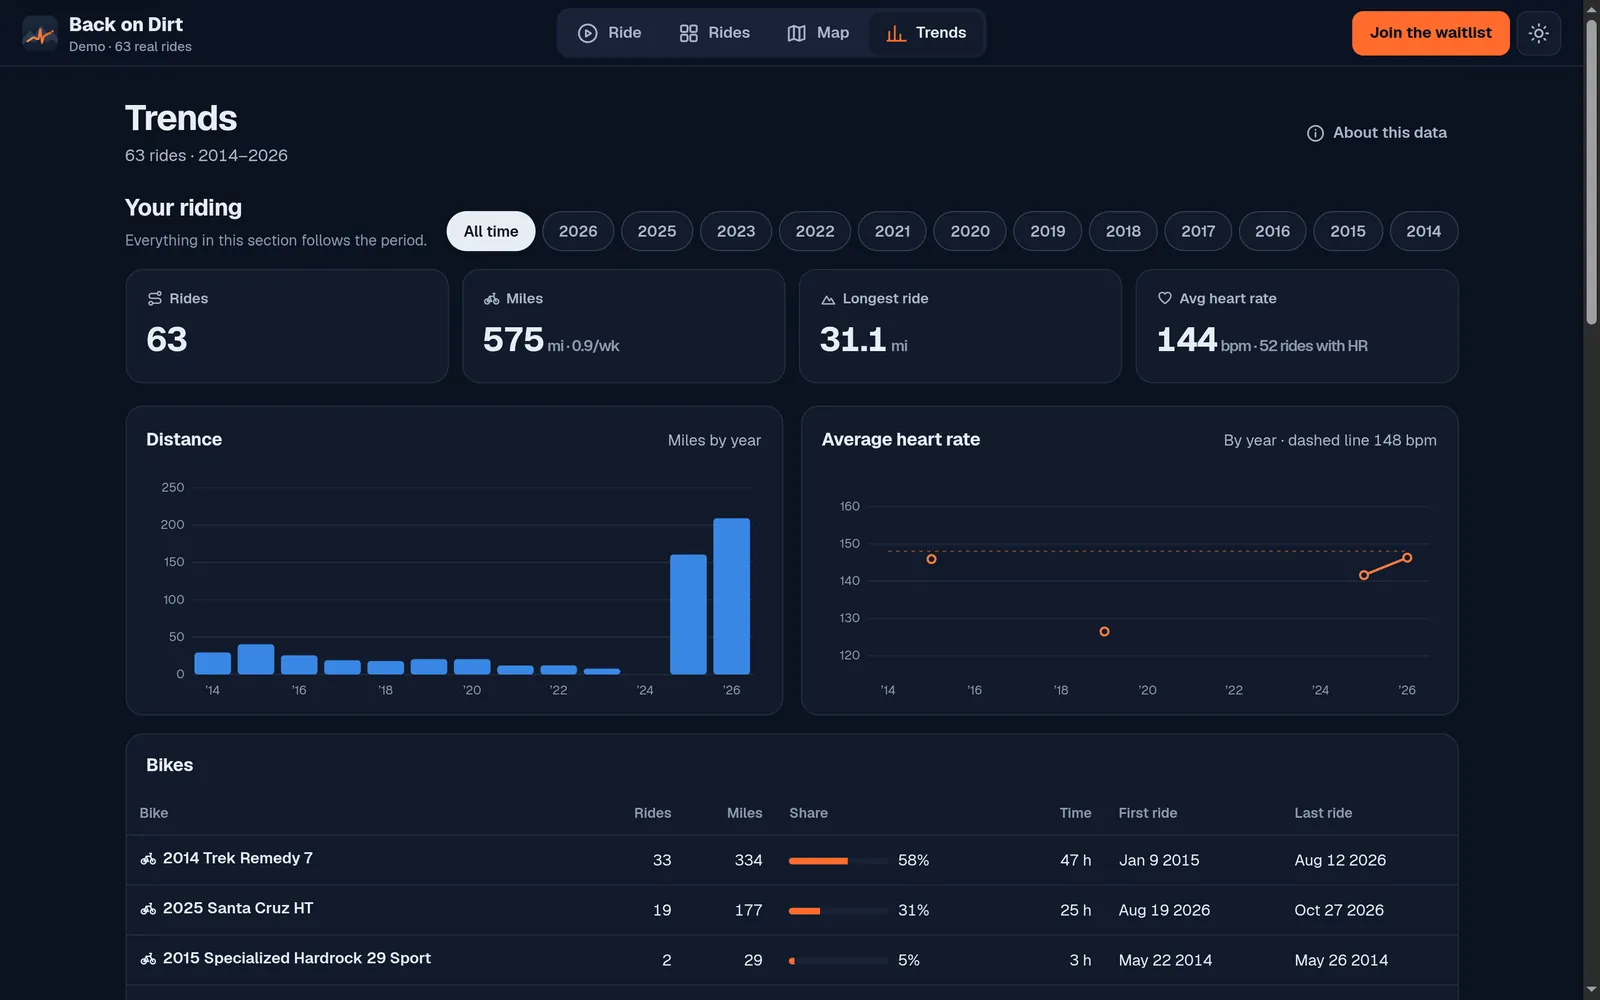Click the tallest '26 distance bar
This screenshot has width=1600, height=1000.
[x=731, y=596]
